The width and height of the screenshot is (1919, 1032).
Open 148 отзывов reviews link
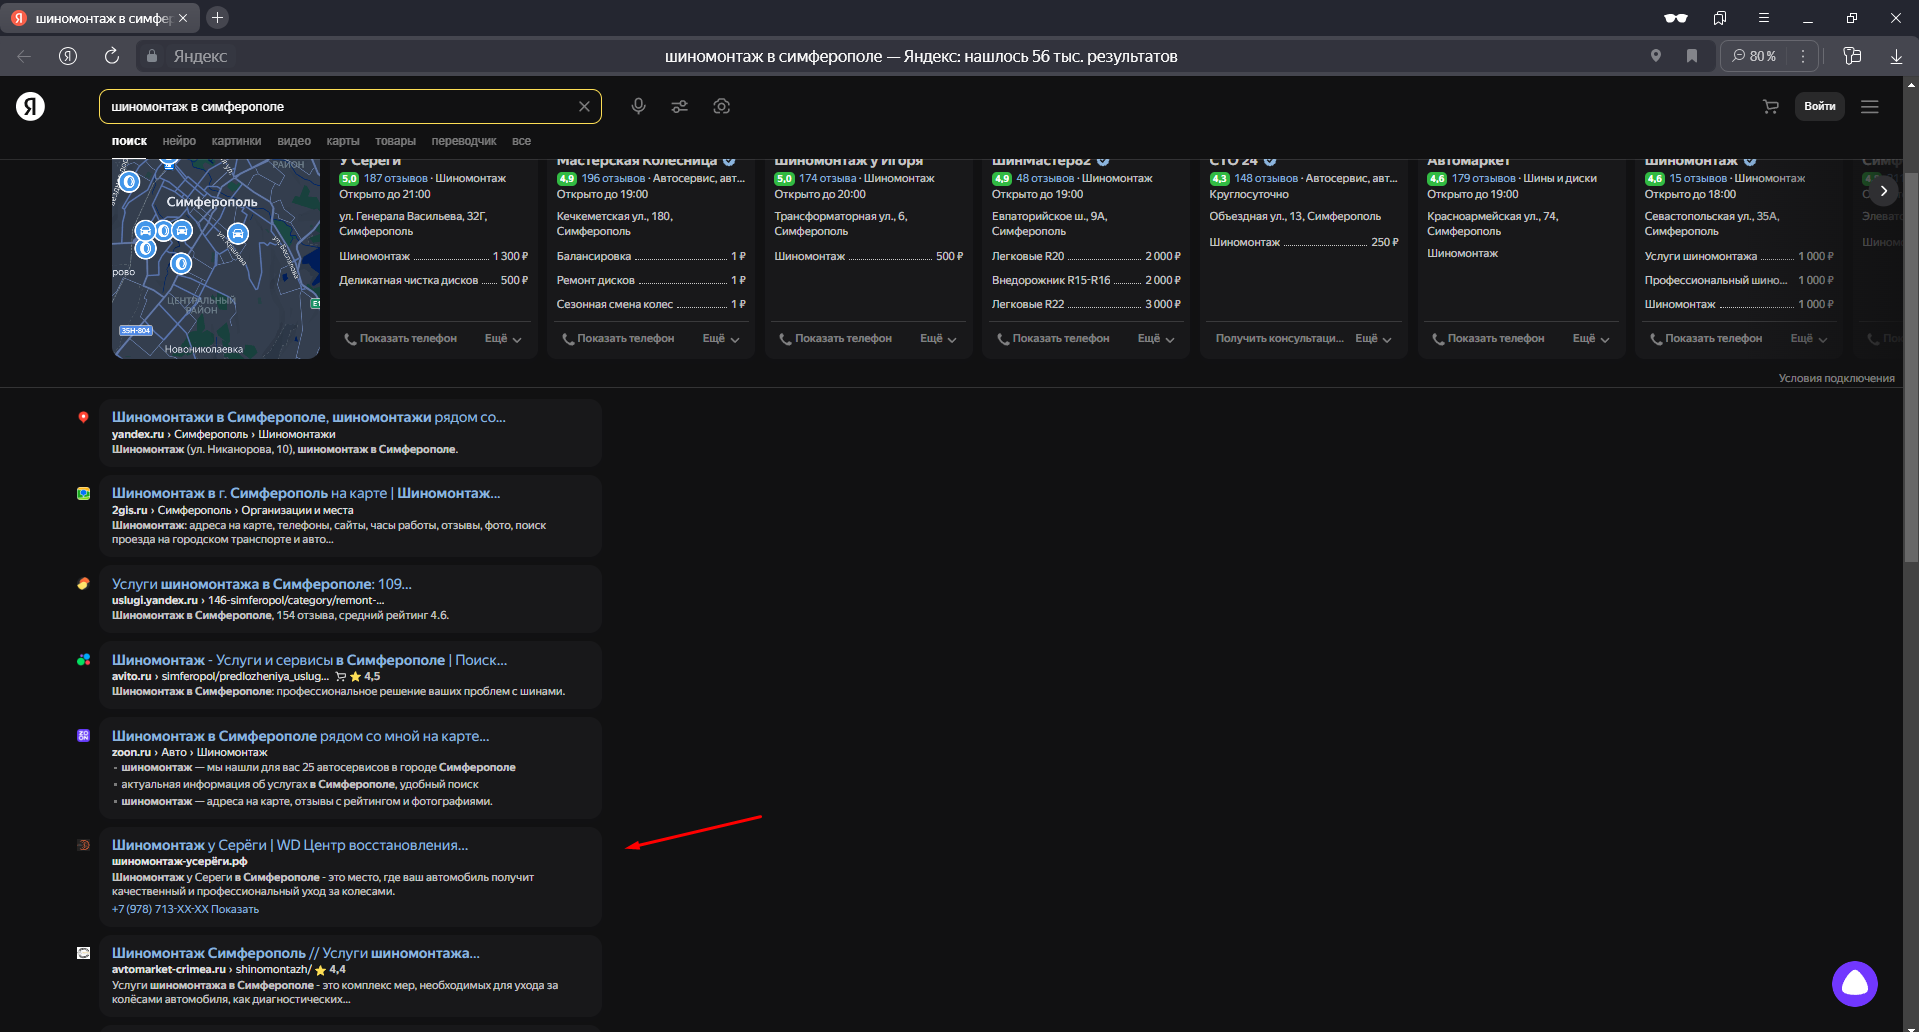1266,179
